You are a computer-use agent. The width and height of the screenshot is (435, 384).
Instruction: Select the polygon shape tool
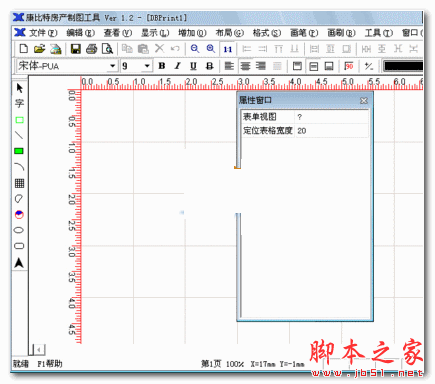click(19, 199)
